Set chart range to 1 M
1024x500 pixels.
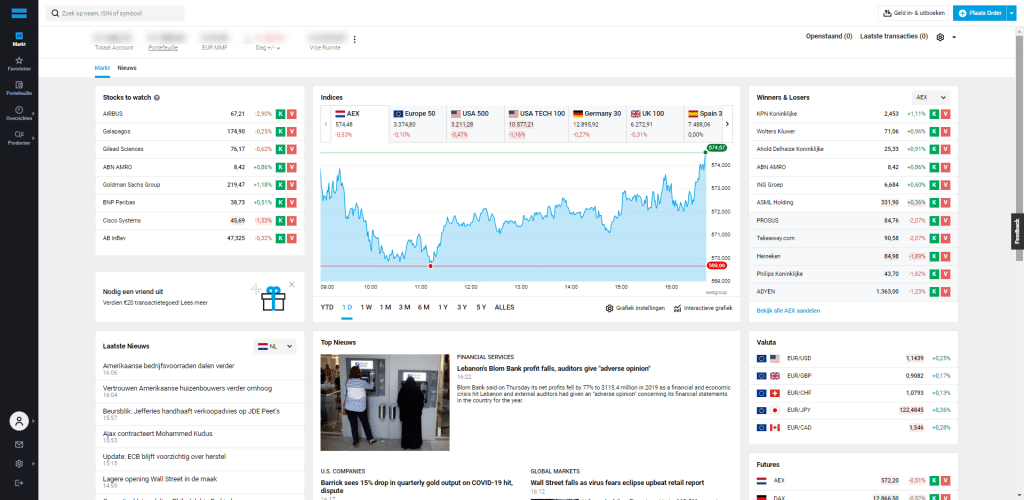click(385, 307)
